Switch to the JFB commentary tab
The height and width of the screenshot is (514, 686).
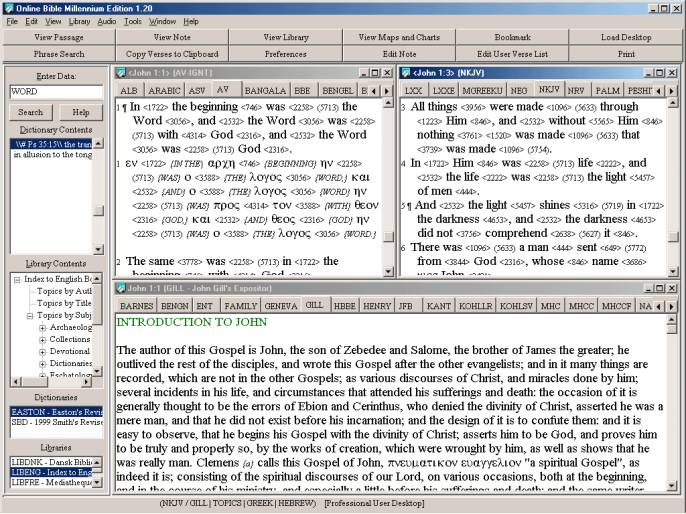pyautogui.click(x=406, y=306)
